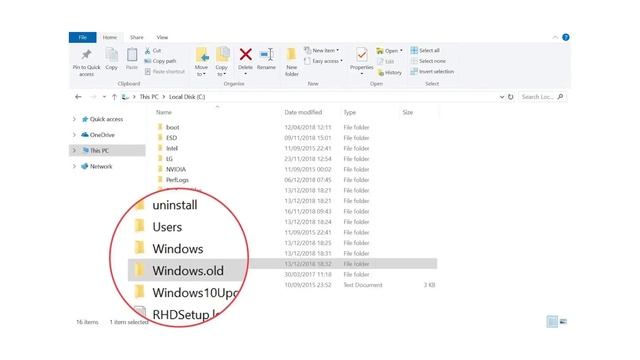Cut the selected item
Viewport: 640px width, 360px height.
(153, 51)
